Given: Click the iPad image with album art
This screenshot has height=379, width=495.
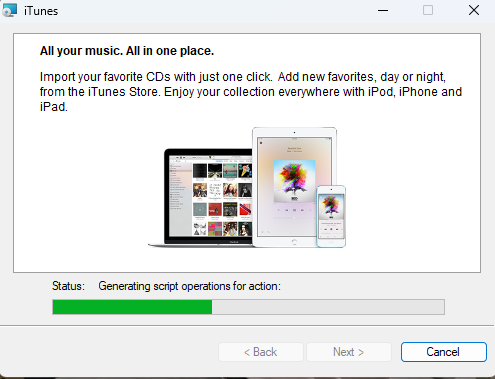Looking at the screenshot, I should [294, 187].
